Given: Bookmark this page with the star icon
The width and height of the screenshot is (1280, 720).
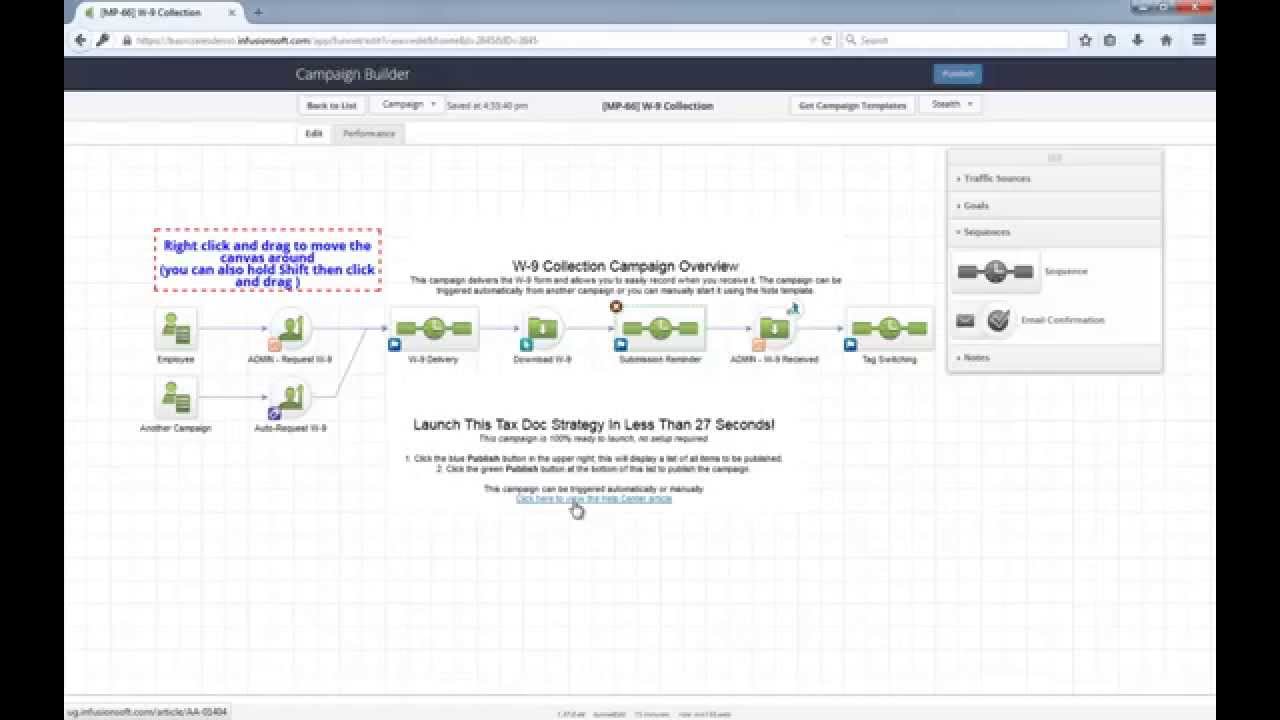Looking at the screenshot, I should 1085,40.
